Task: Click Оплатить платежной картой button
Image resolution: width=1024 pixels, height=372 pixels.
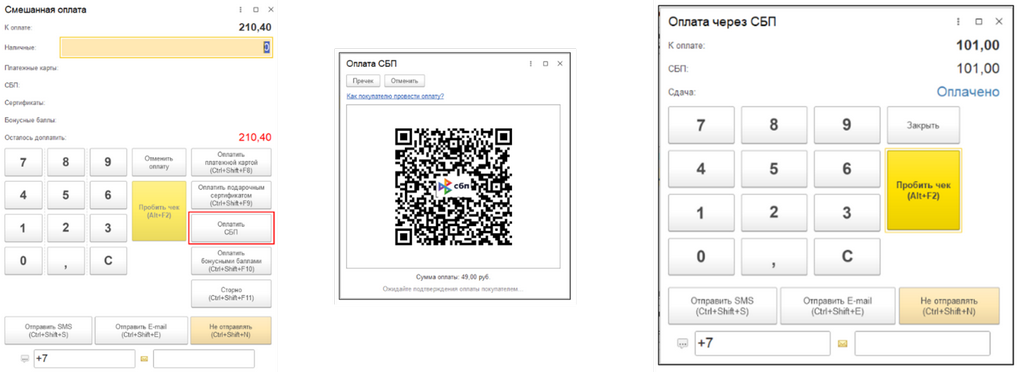Action: click(x=231, y=163)
